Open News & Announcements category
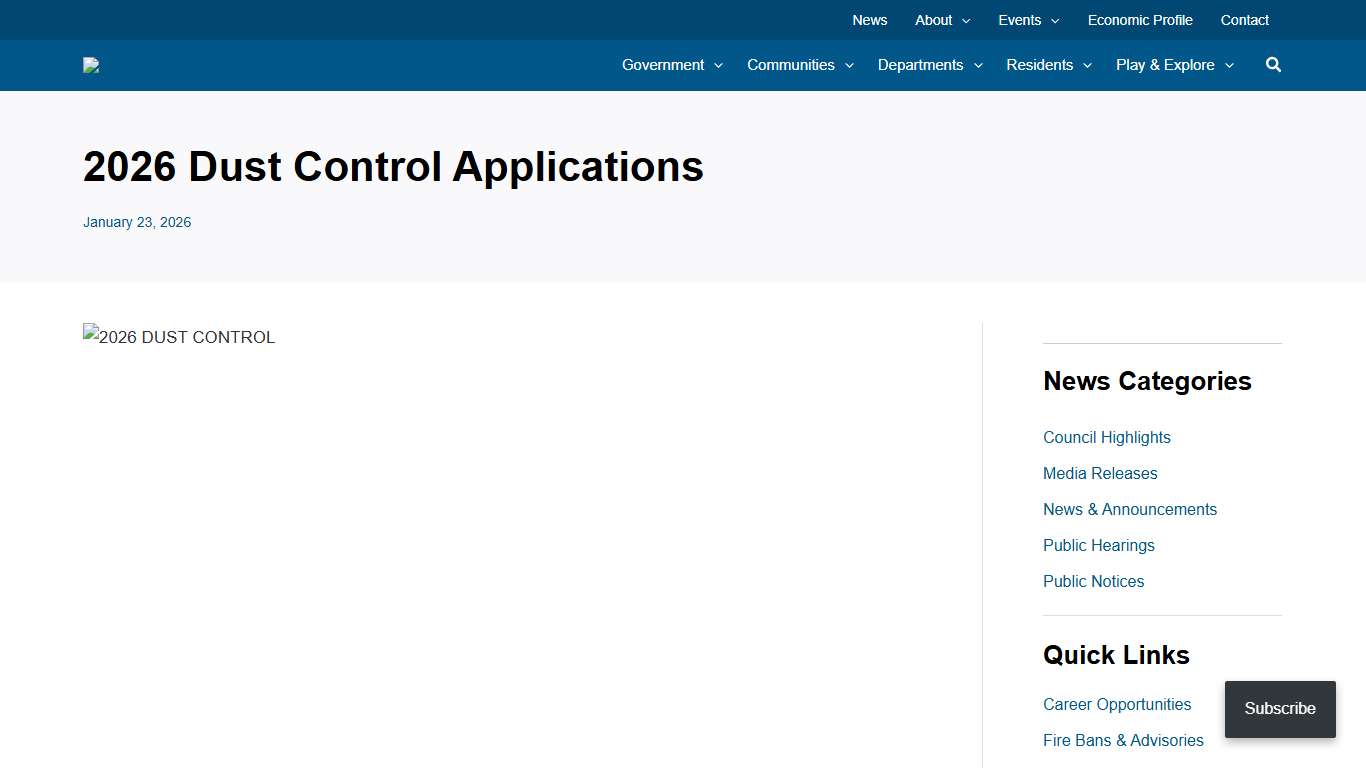This screenshot has width=1366, height=768. (1129, 509)
